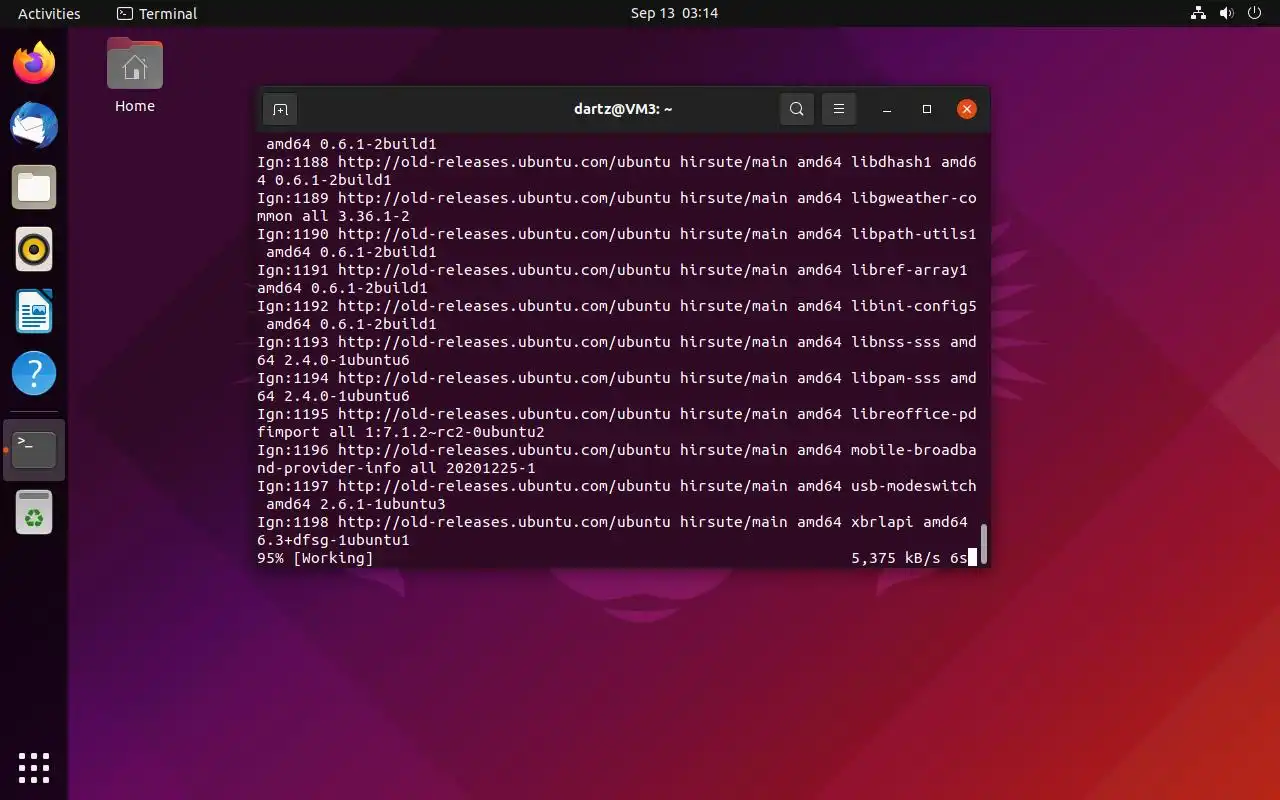Open Thunderbird mail from the dock
The image size is (1280, 800).
pos(34,125)
